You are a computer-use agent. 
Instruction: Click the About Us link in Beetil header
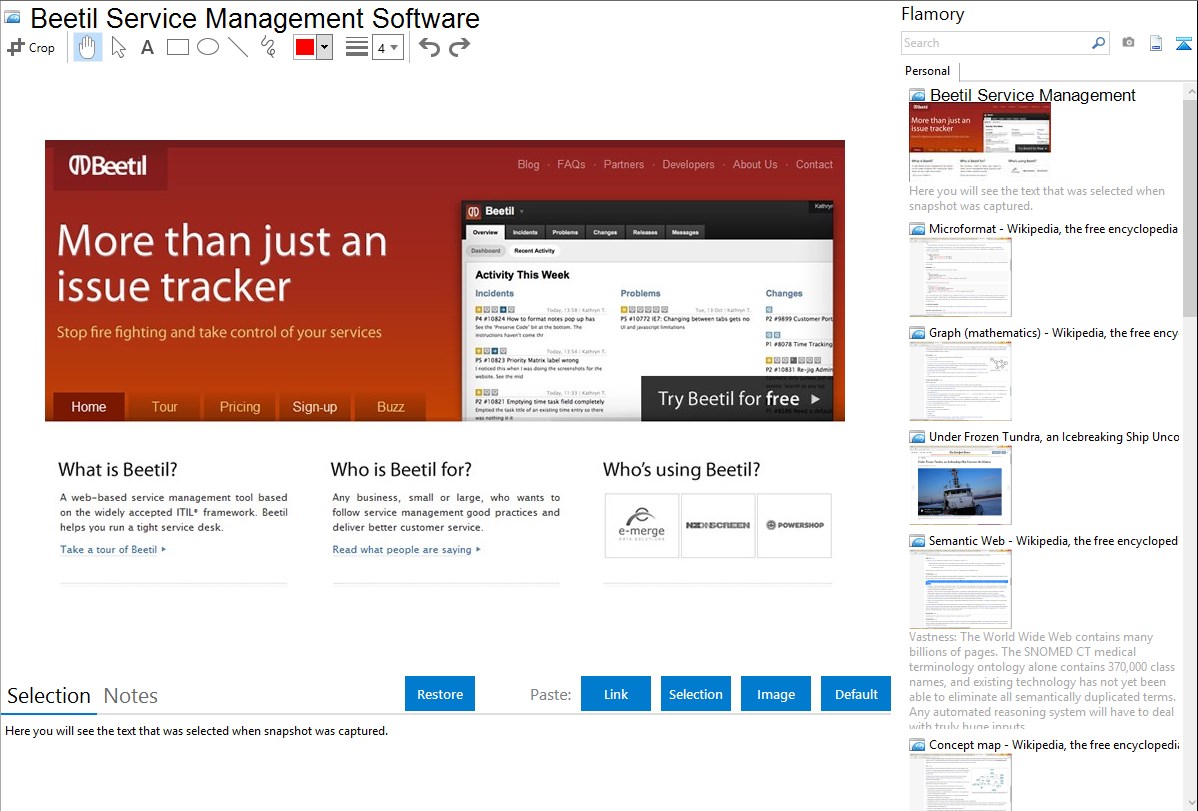755,164
